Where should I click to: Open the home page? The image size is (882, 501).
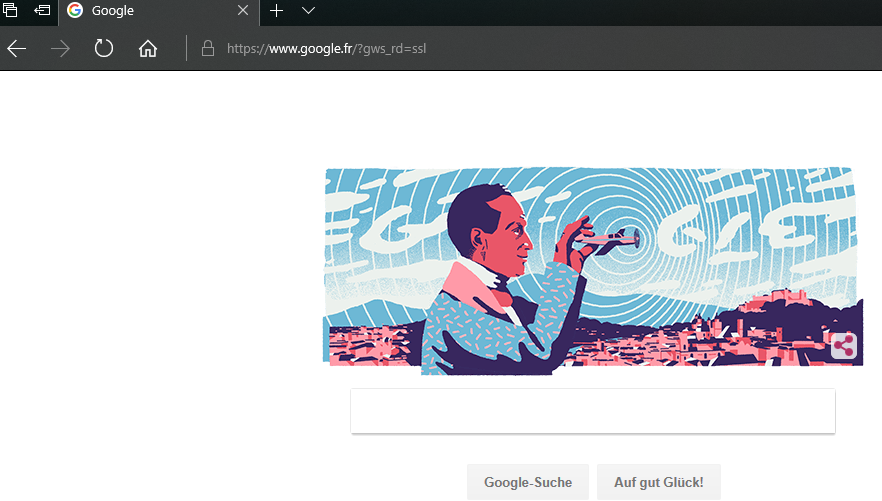pos(148,48)
